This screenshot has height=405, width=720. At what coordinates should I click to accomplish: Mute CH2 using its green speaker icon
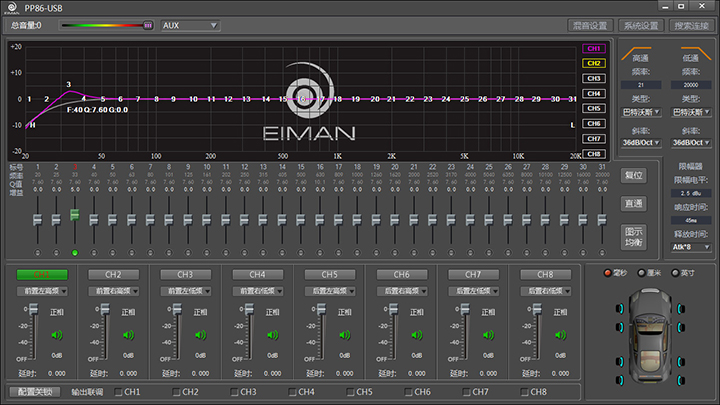(128, 335)
